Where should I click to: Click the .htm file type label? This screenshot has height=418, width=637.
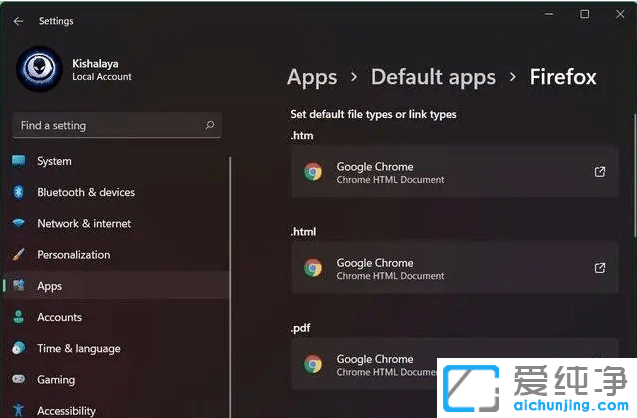click(302, 136)
